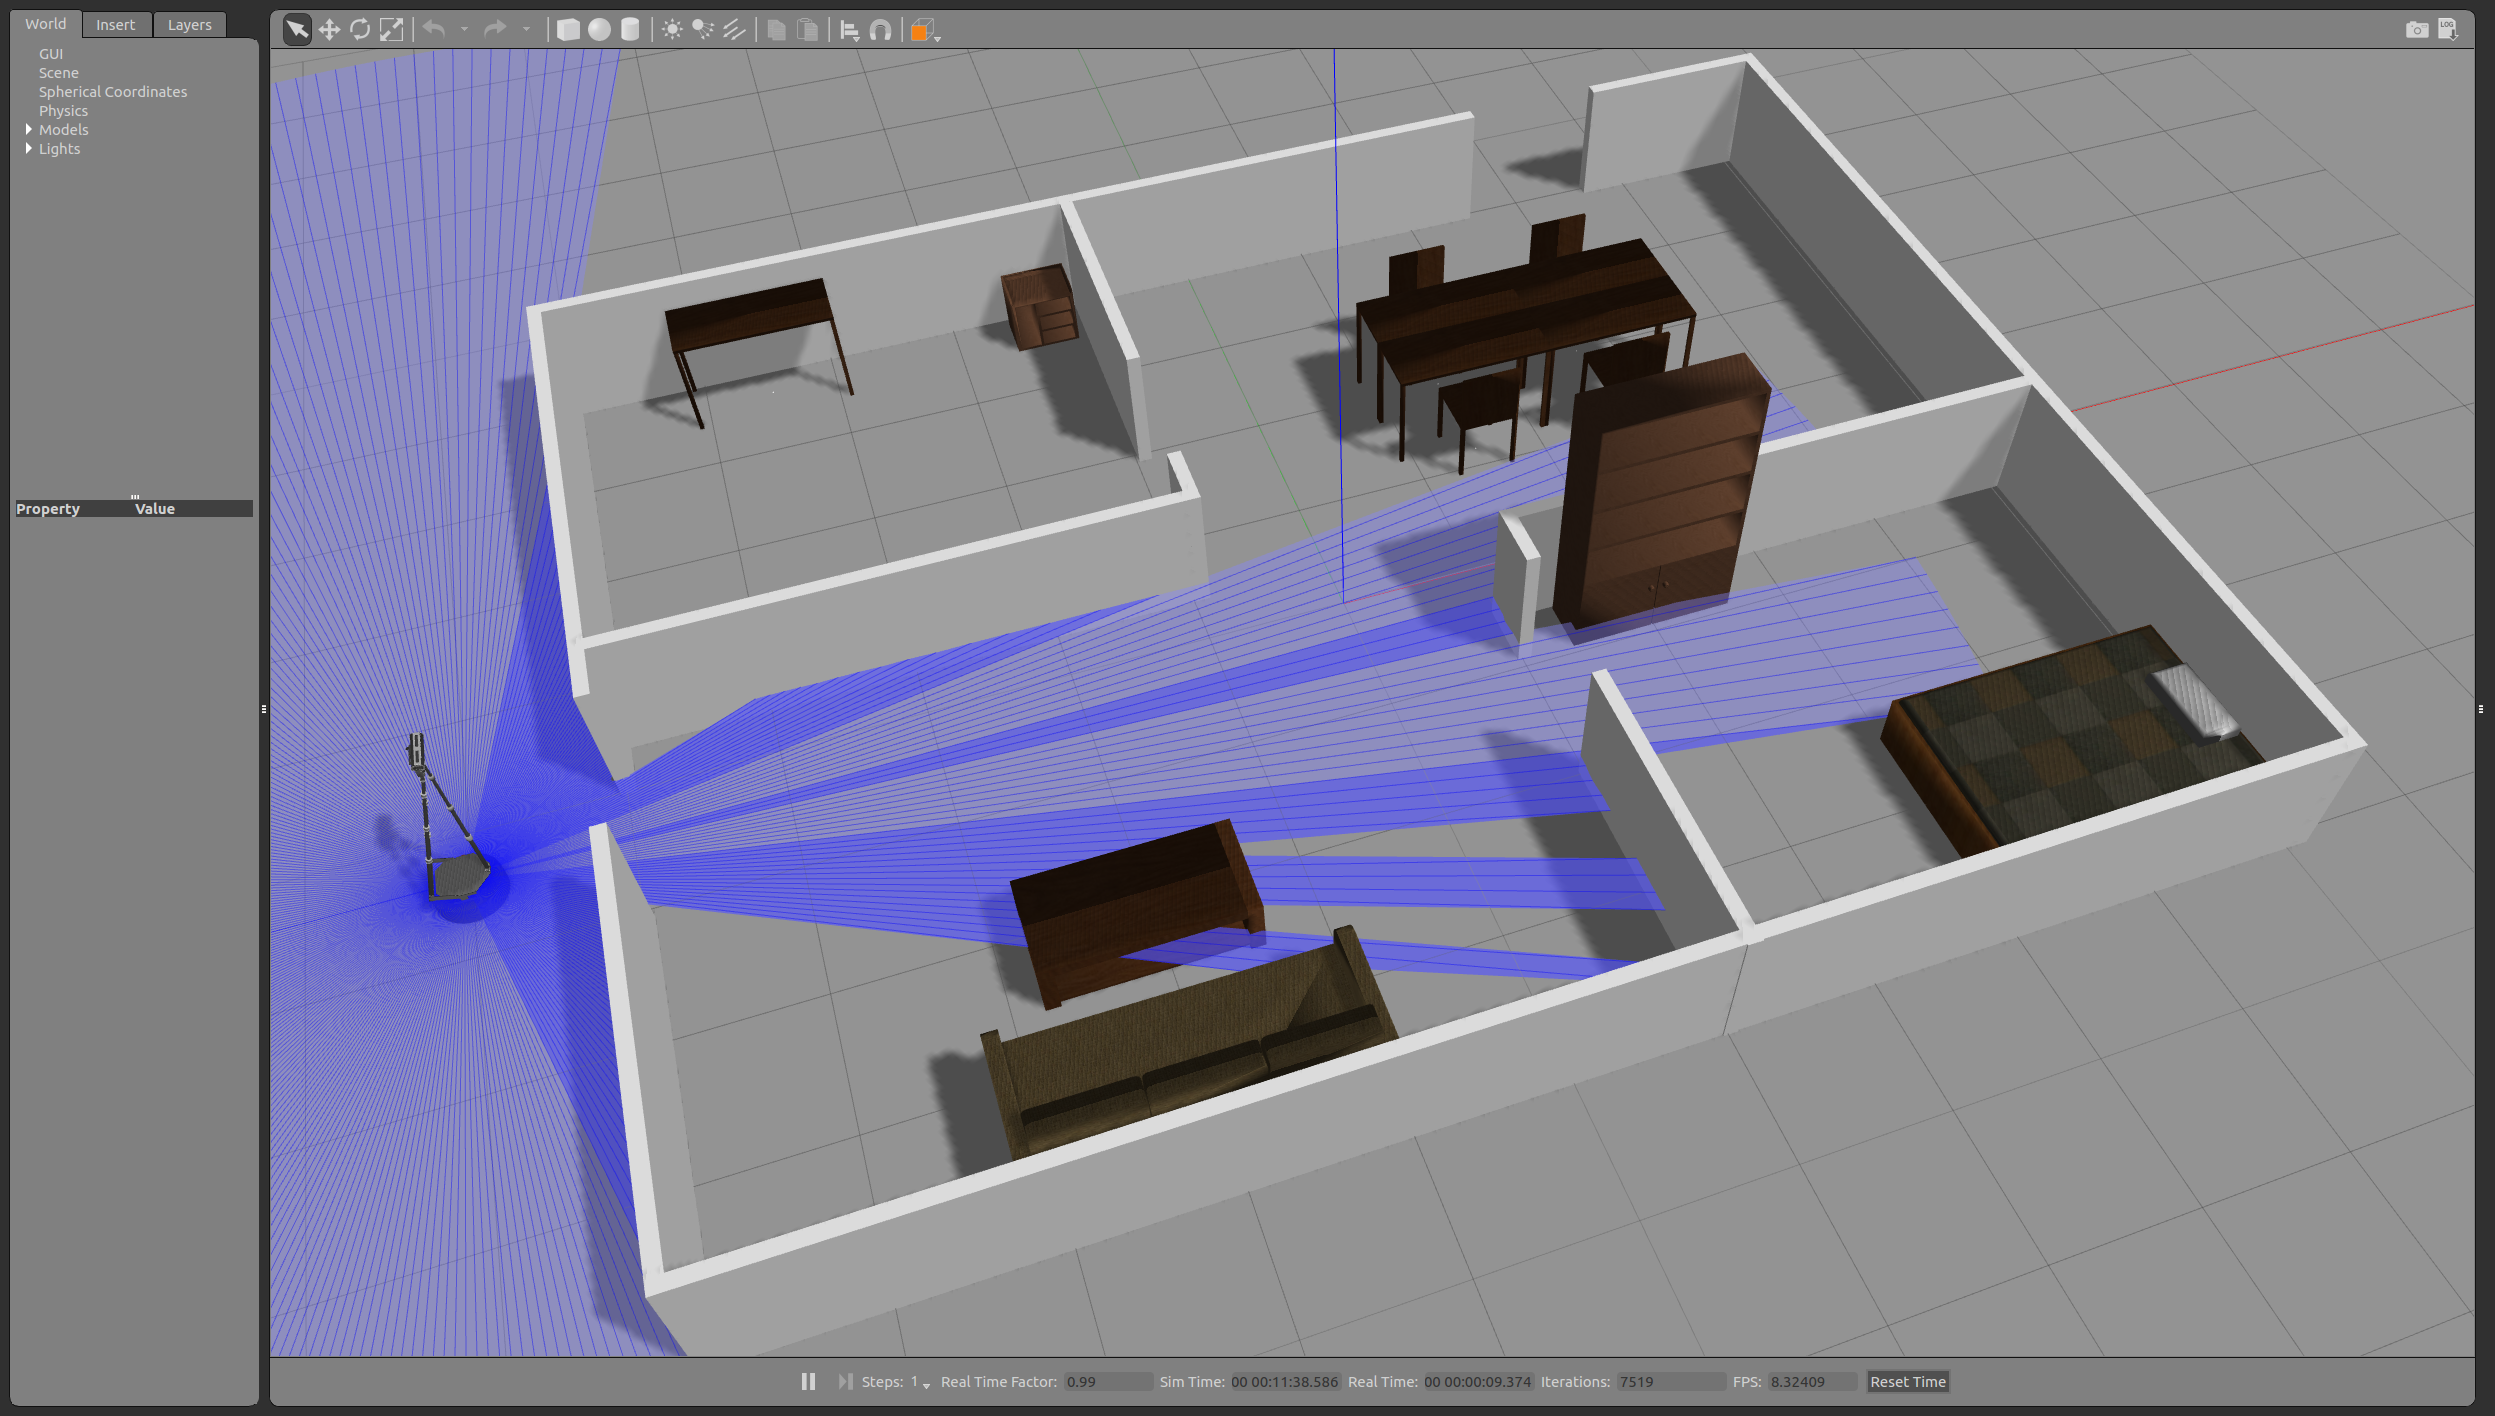
Task: Expand the Models tree item
Action: [x=27, y=129]
